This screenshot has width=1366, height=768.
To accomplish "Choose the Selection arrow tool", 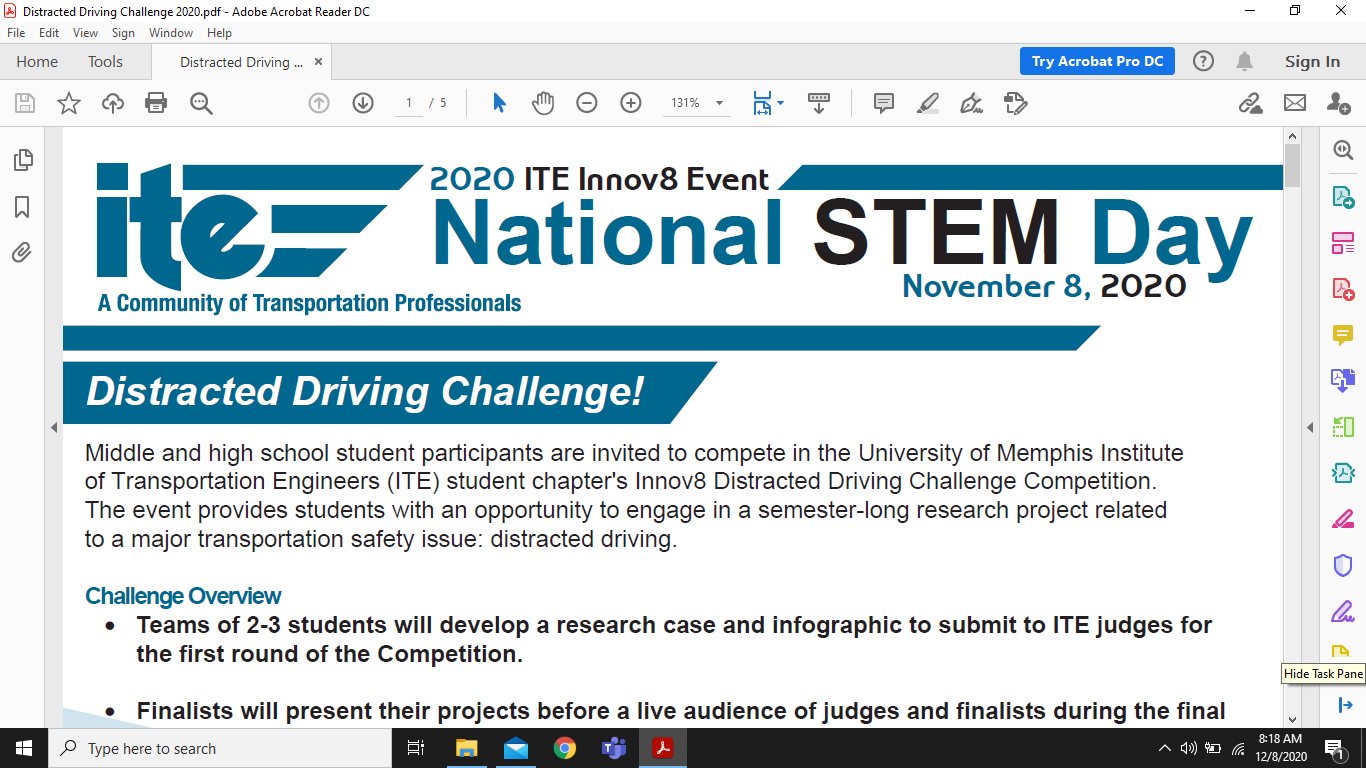I will [500, 103].
